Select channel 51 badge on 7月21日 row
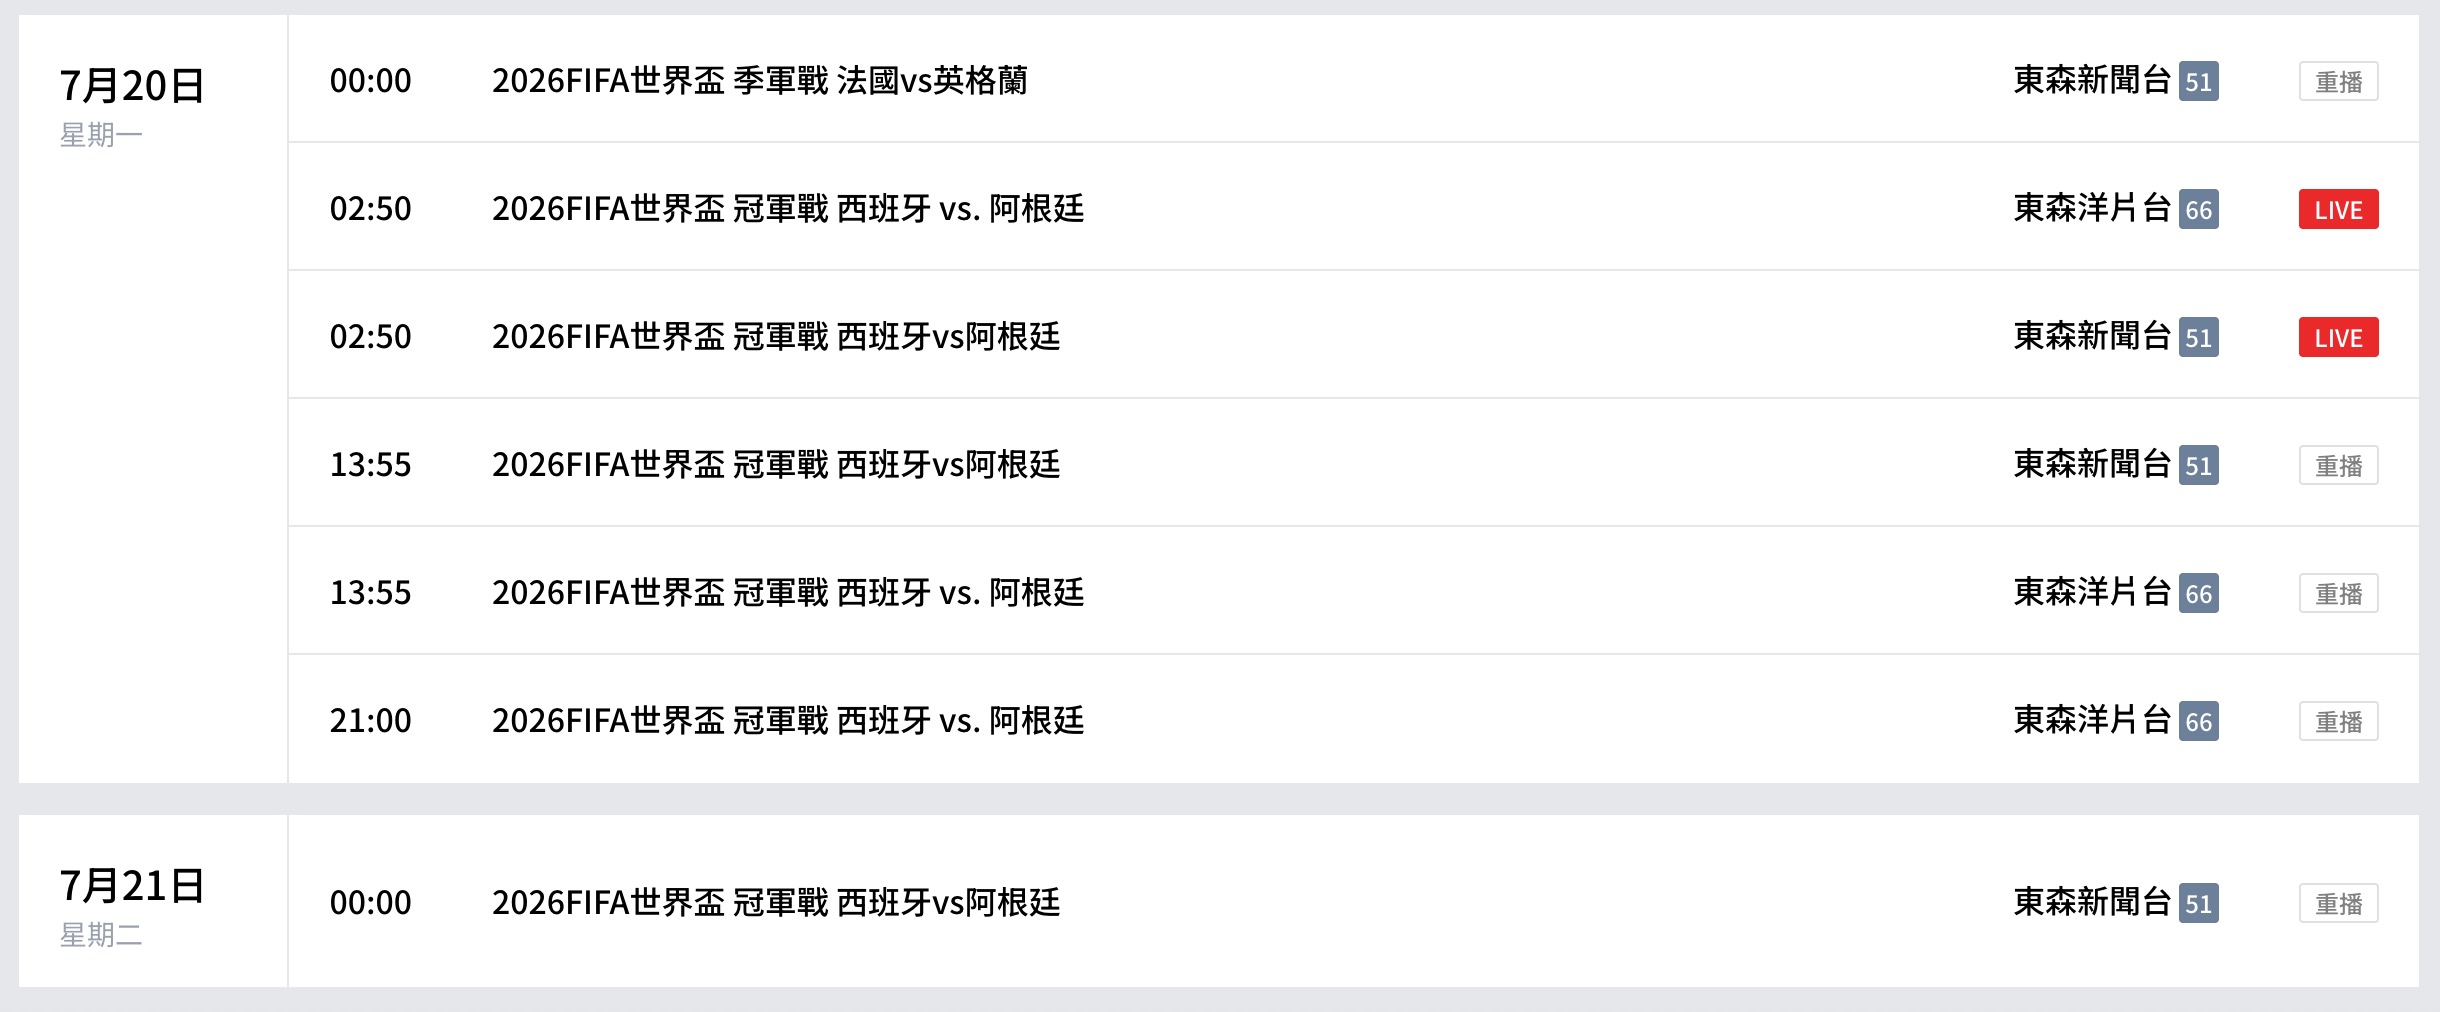2440x1012 pixels. click(x=2198, y=903)
